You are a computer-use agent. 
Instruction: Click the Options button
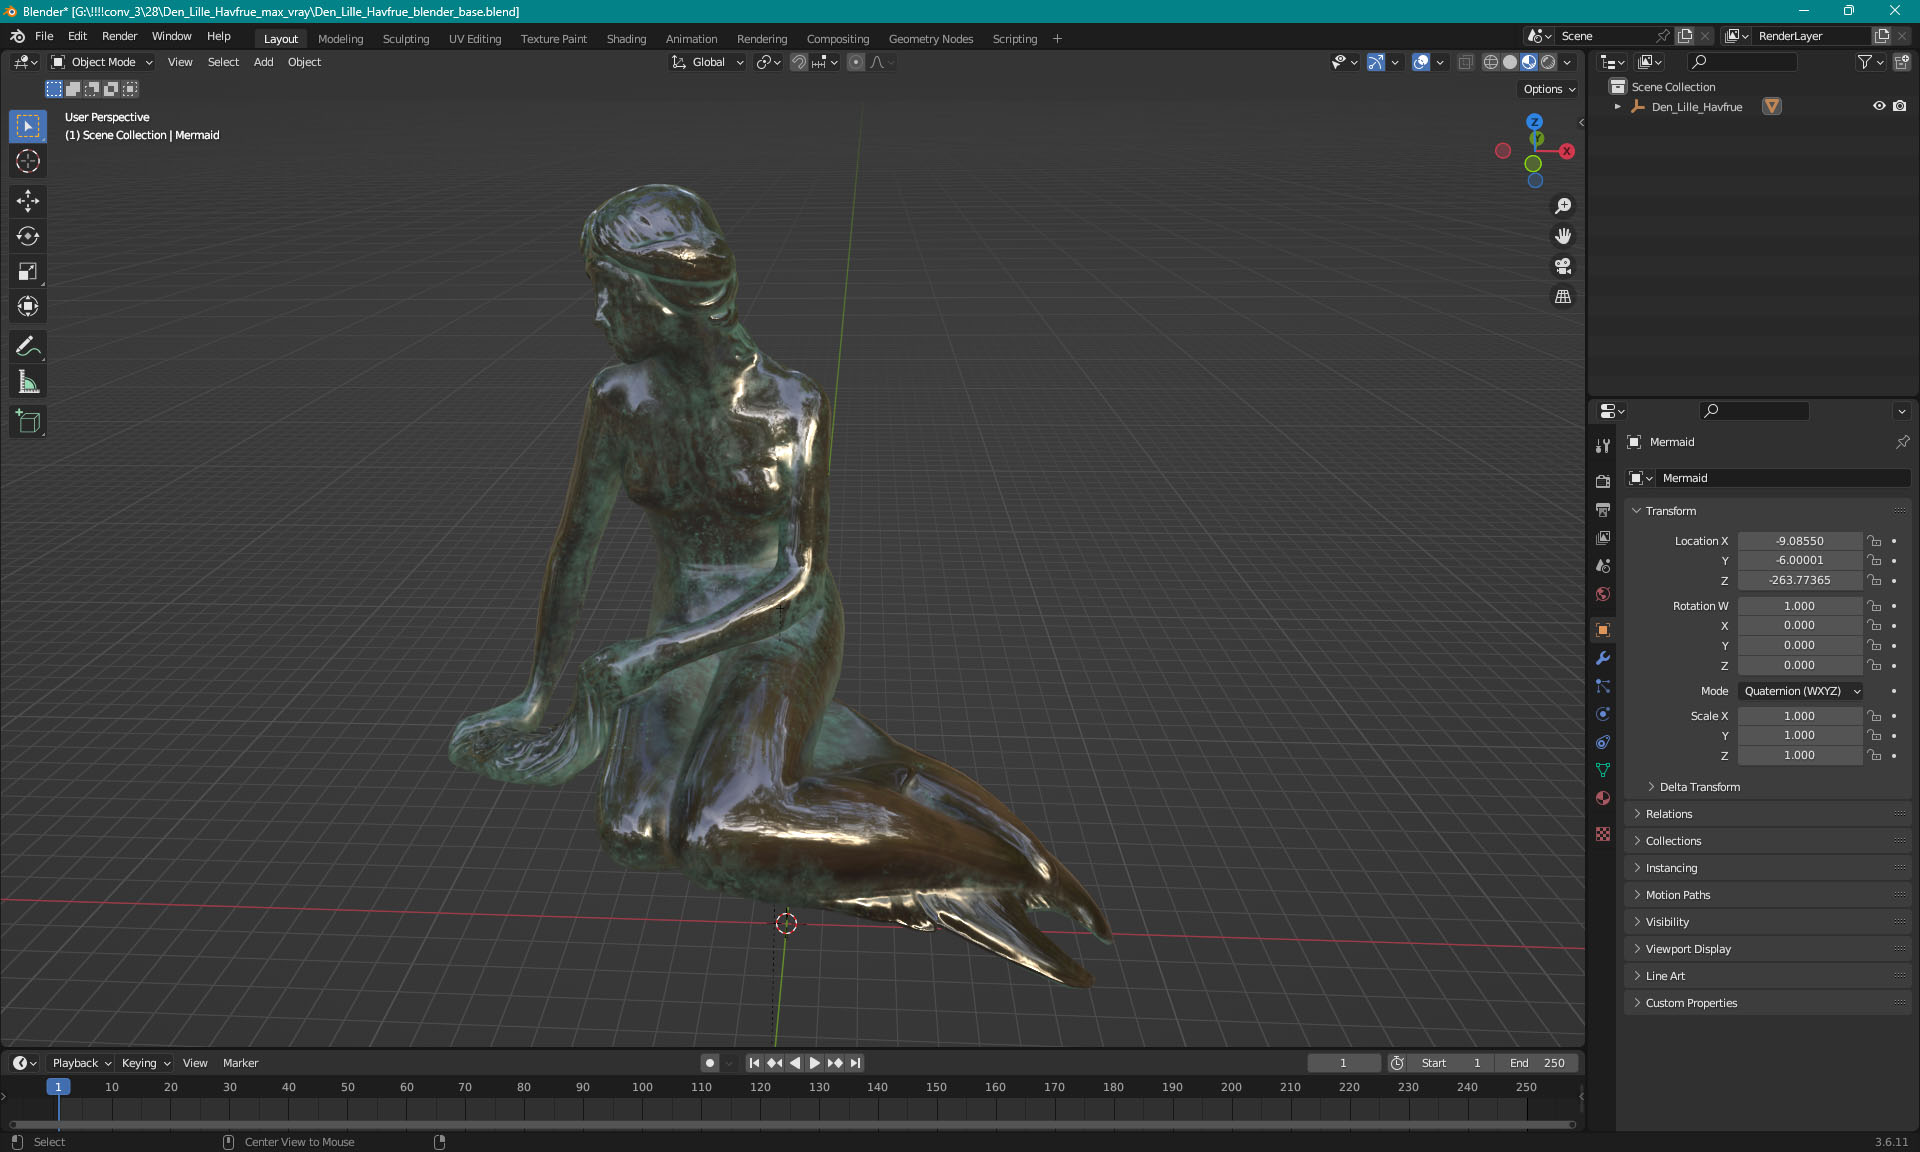tap(1548, 89)
